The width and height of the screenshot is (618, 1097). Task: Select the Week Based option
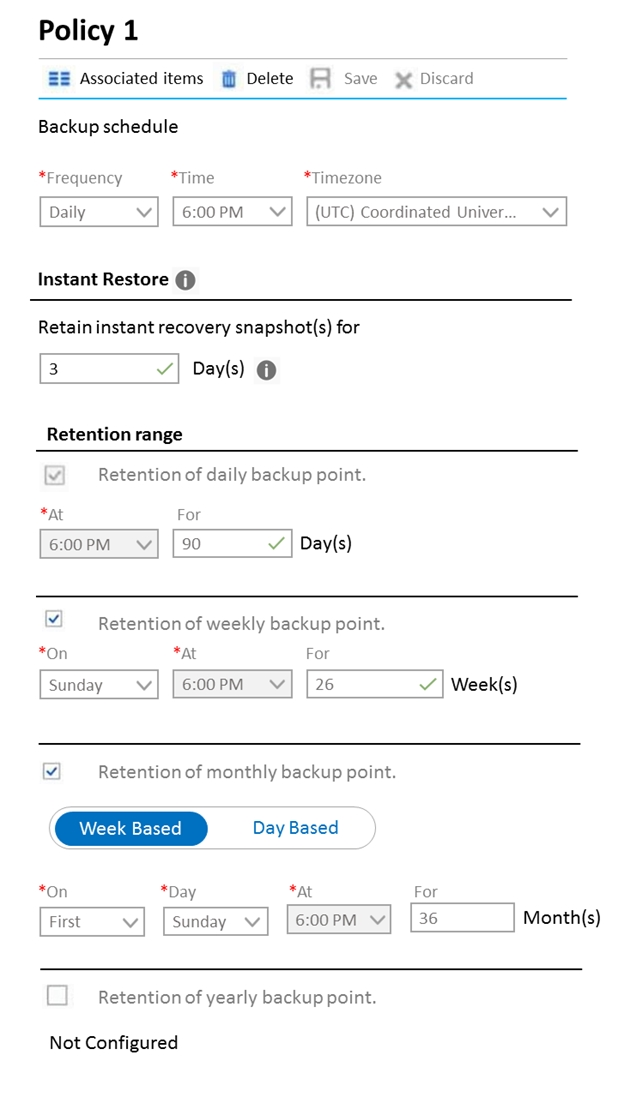[x=130, y=828]
